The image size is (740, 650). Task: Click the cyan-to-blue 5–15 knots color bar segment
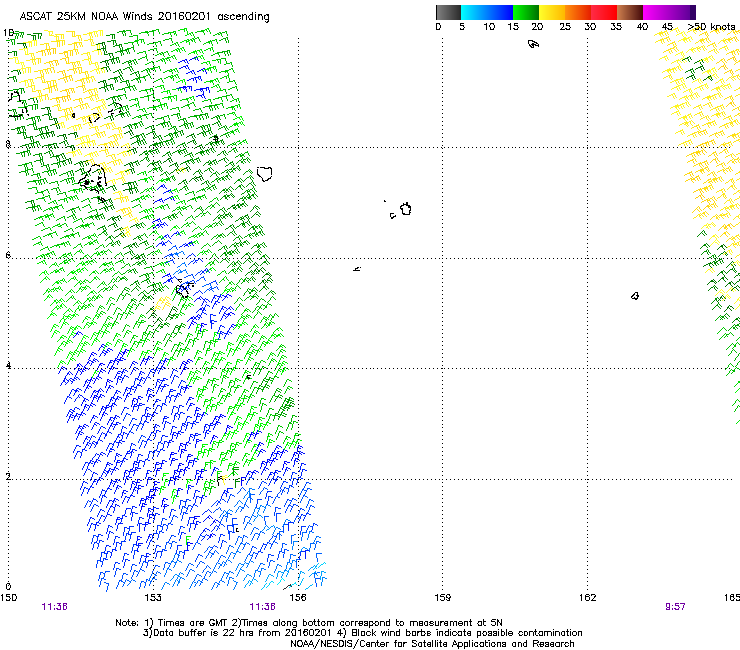click(x=487, y=12)
